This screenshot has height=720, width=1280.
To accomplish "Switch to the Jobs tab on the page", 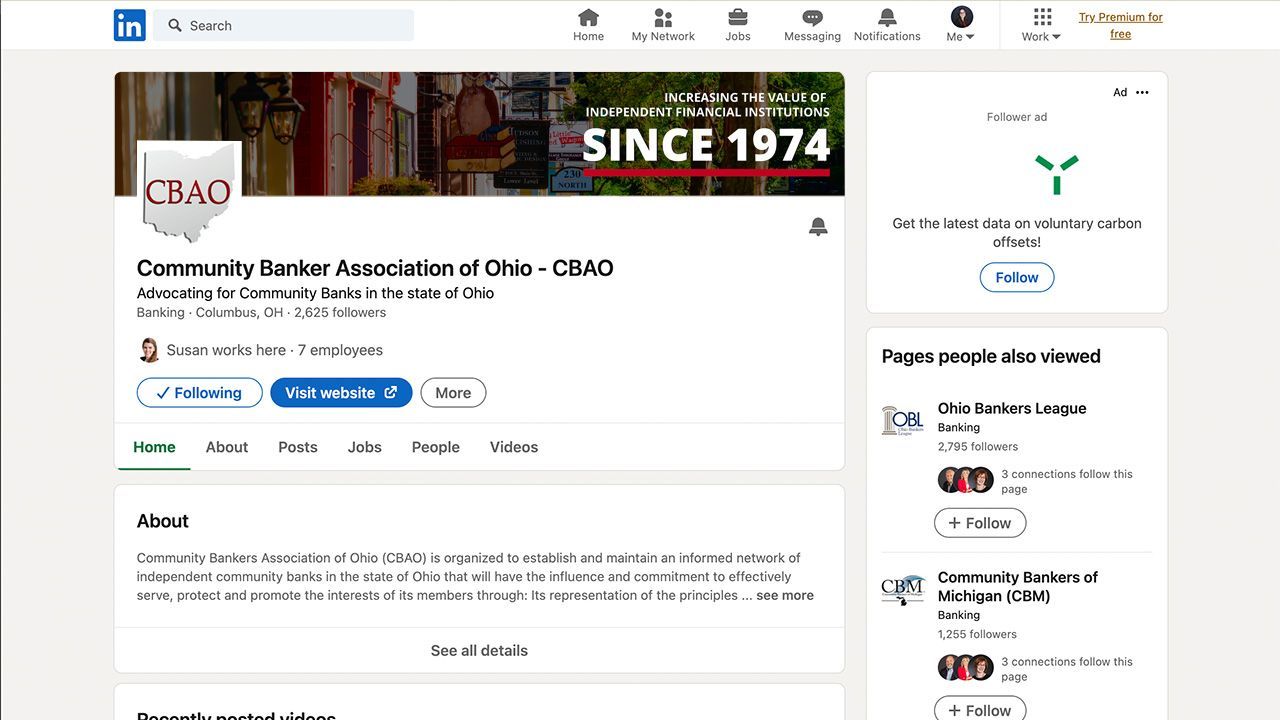I will point(365,447).
